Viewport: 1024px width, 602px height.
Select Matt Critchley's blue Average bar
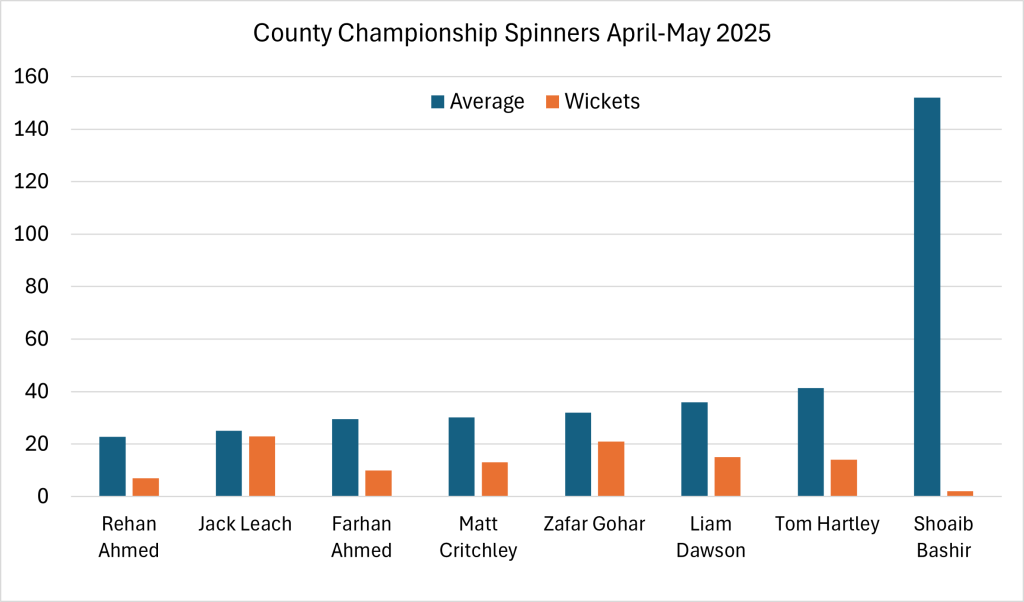coord(462,457)
